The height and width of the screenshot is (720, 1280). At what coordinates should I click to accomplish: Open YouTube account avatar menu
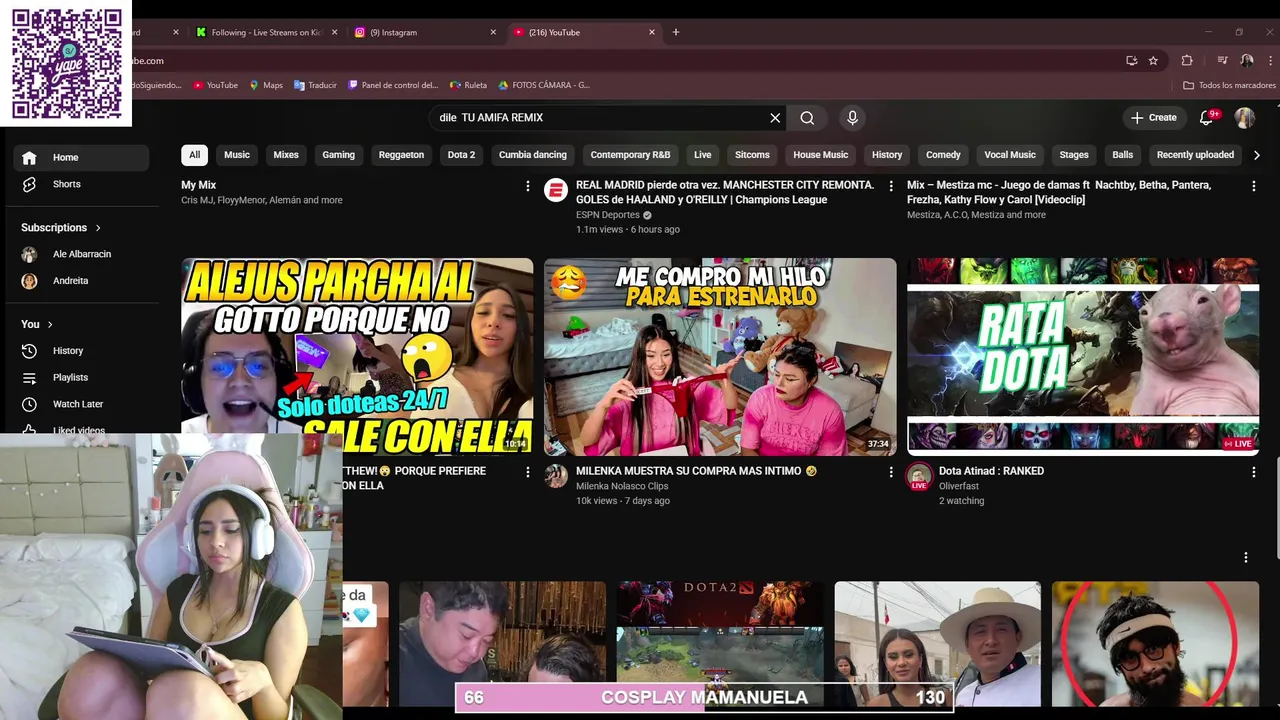tap(1245, 118)
